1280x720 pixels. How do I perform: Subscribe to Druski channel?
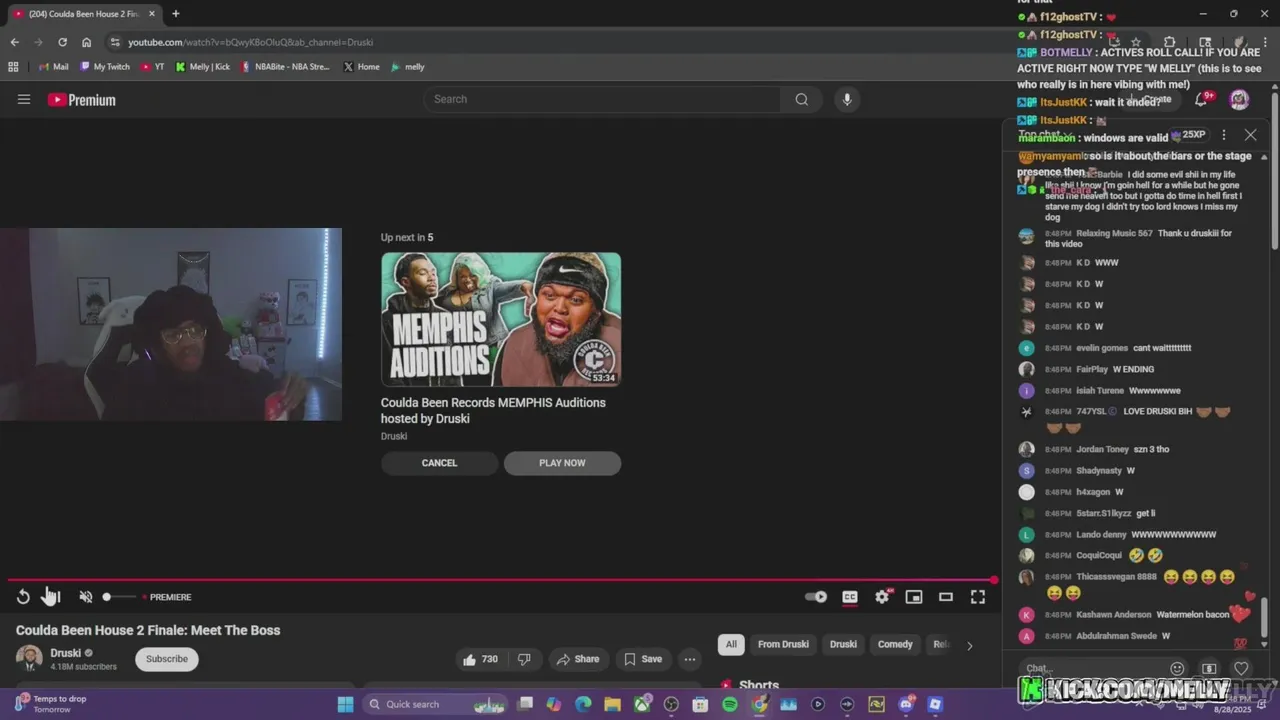167,659
